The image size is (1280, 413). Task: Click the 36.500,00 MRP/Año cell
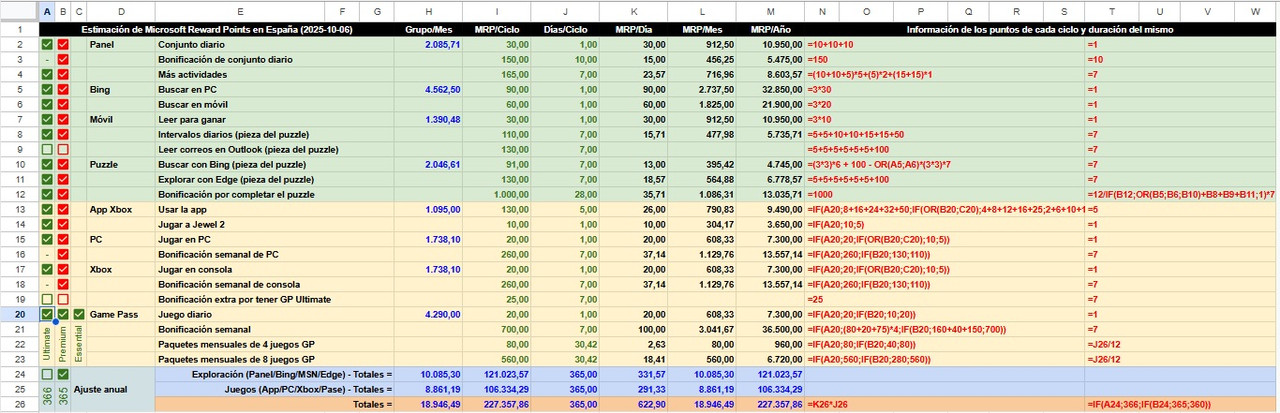[x=770, y=330]
